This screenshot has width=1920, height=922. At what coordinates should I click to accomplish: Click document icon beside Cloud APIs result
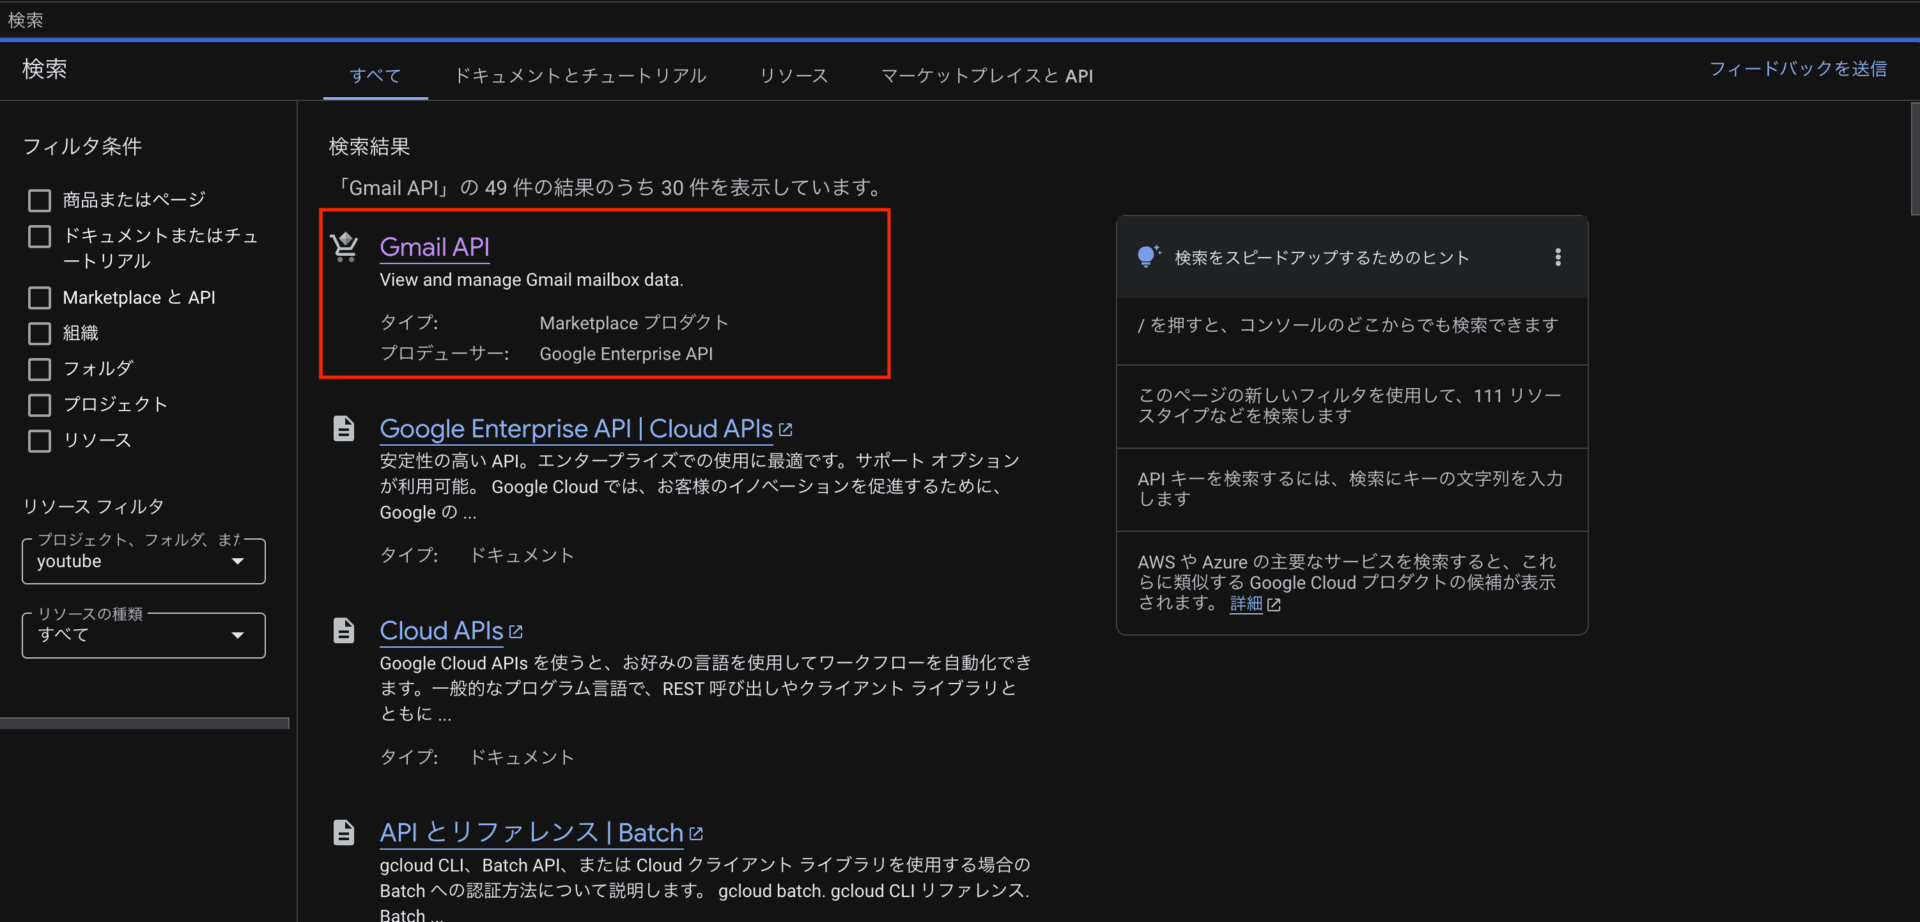point(344,631)
